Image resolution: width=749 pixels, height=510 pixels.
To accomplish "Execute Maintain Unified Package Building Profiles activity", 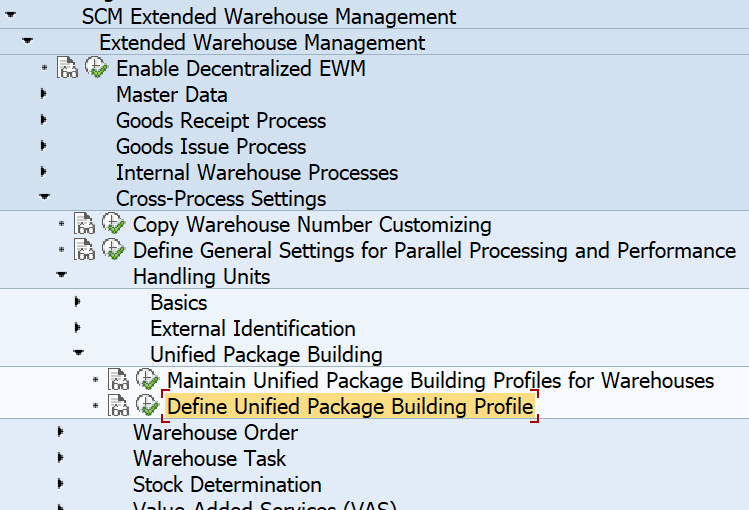I will [148, 381].
